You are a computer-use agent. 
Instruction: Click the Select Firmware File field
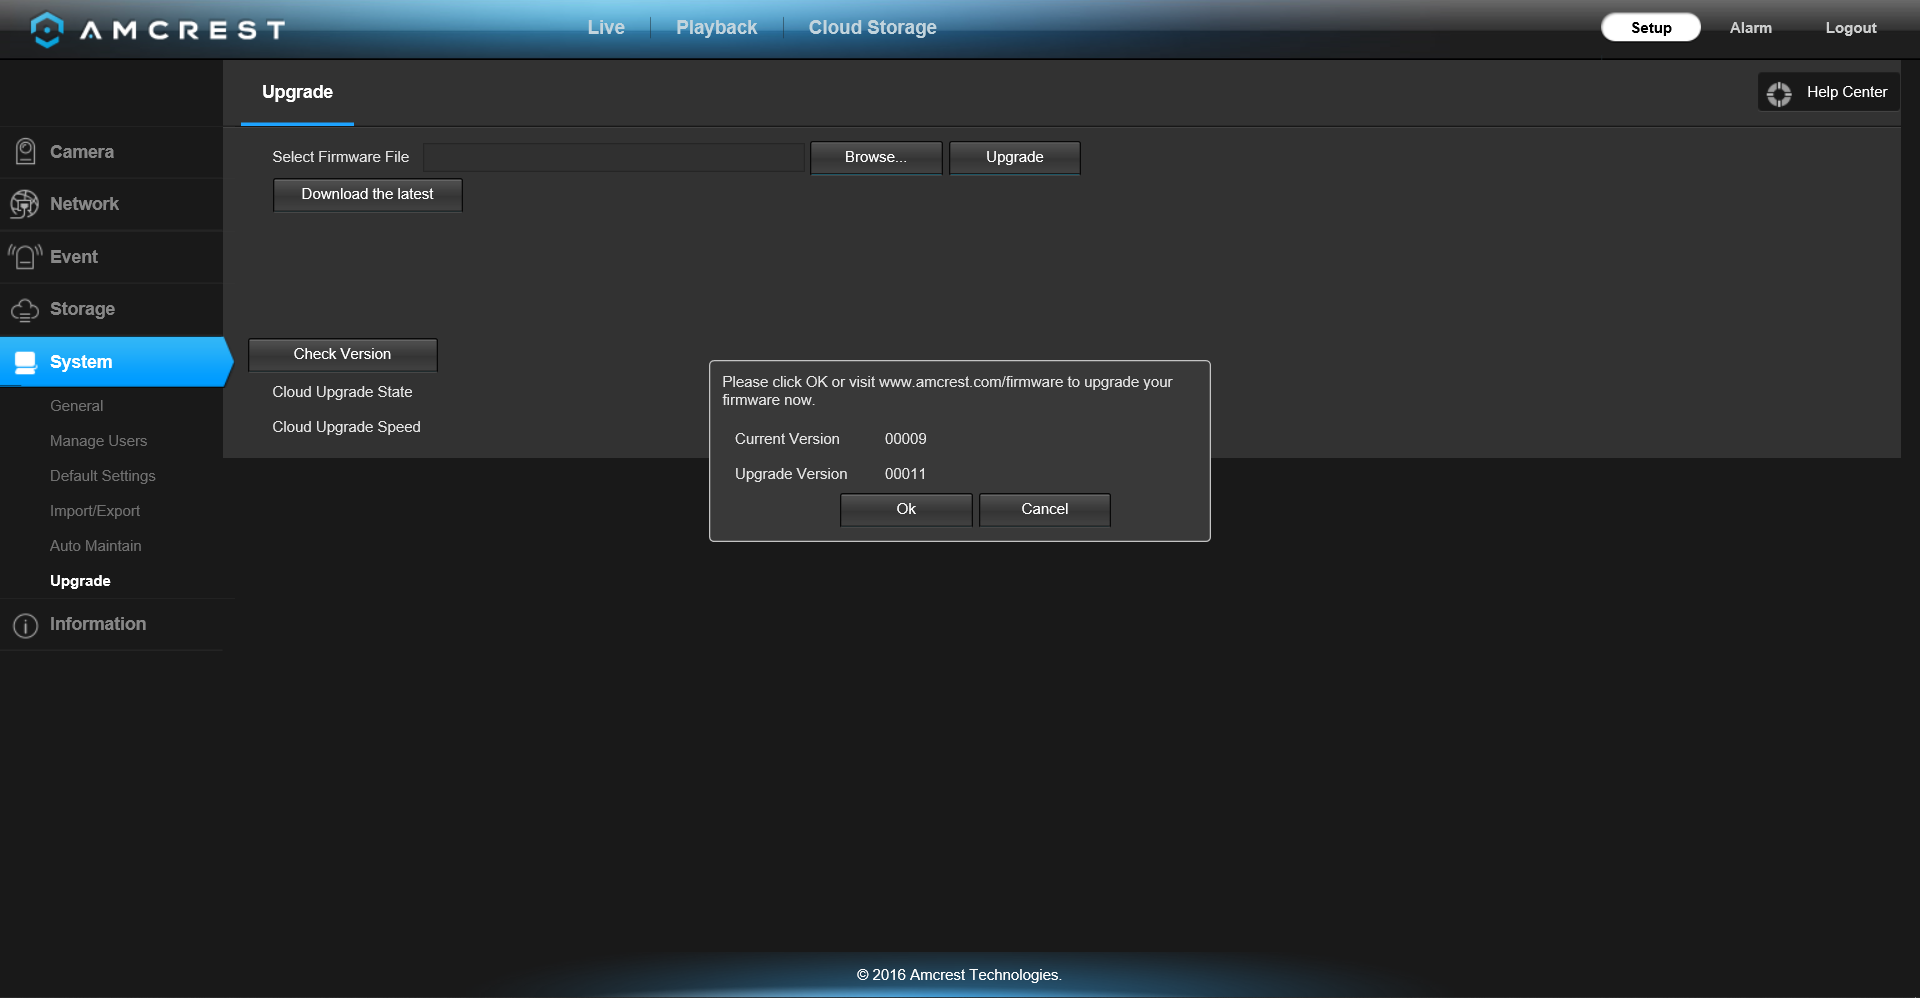coord(613,157)
